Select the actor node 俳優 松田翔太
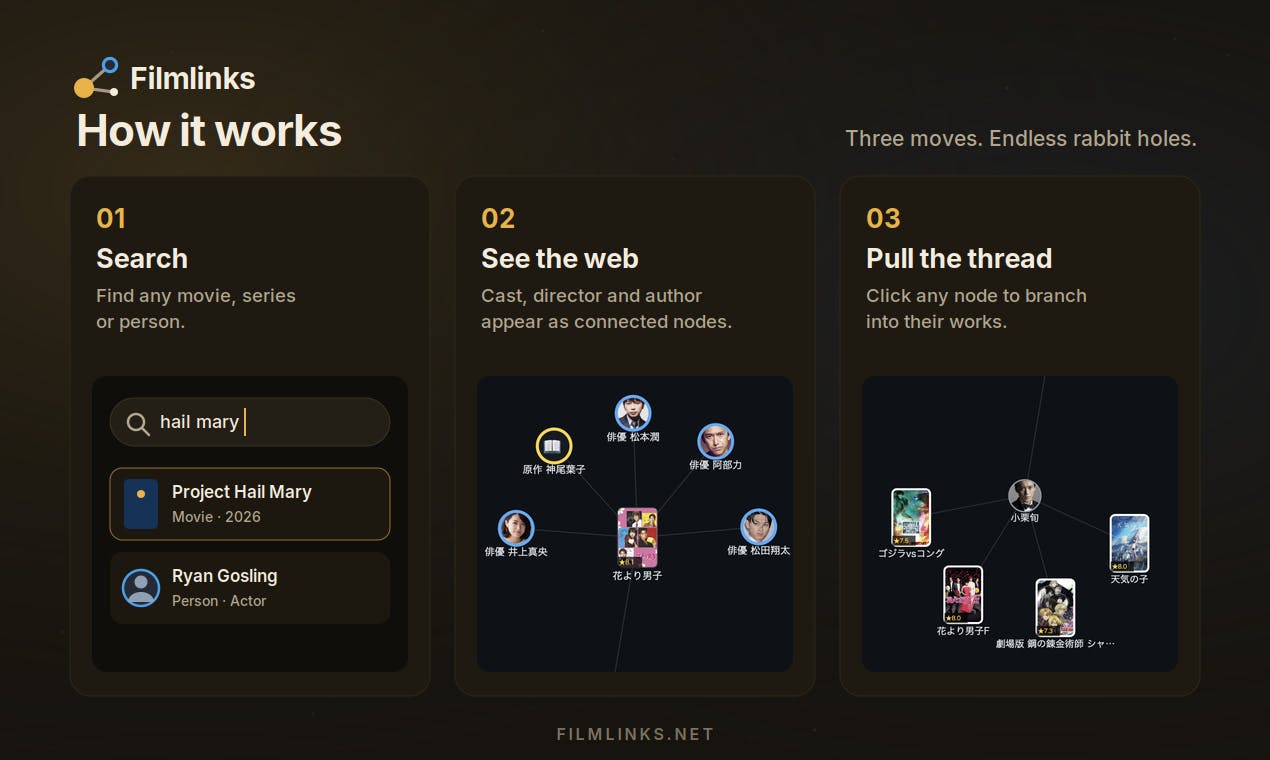 (759, 527)
